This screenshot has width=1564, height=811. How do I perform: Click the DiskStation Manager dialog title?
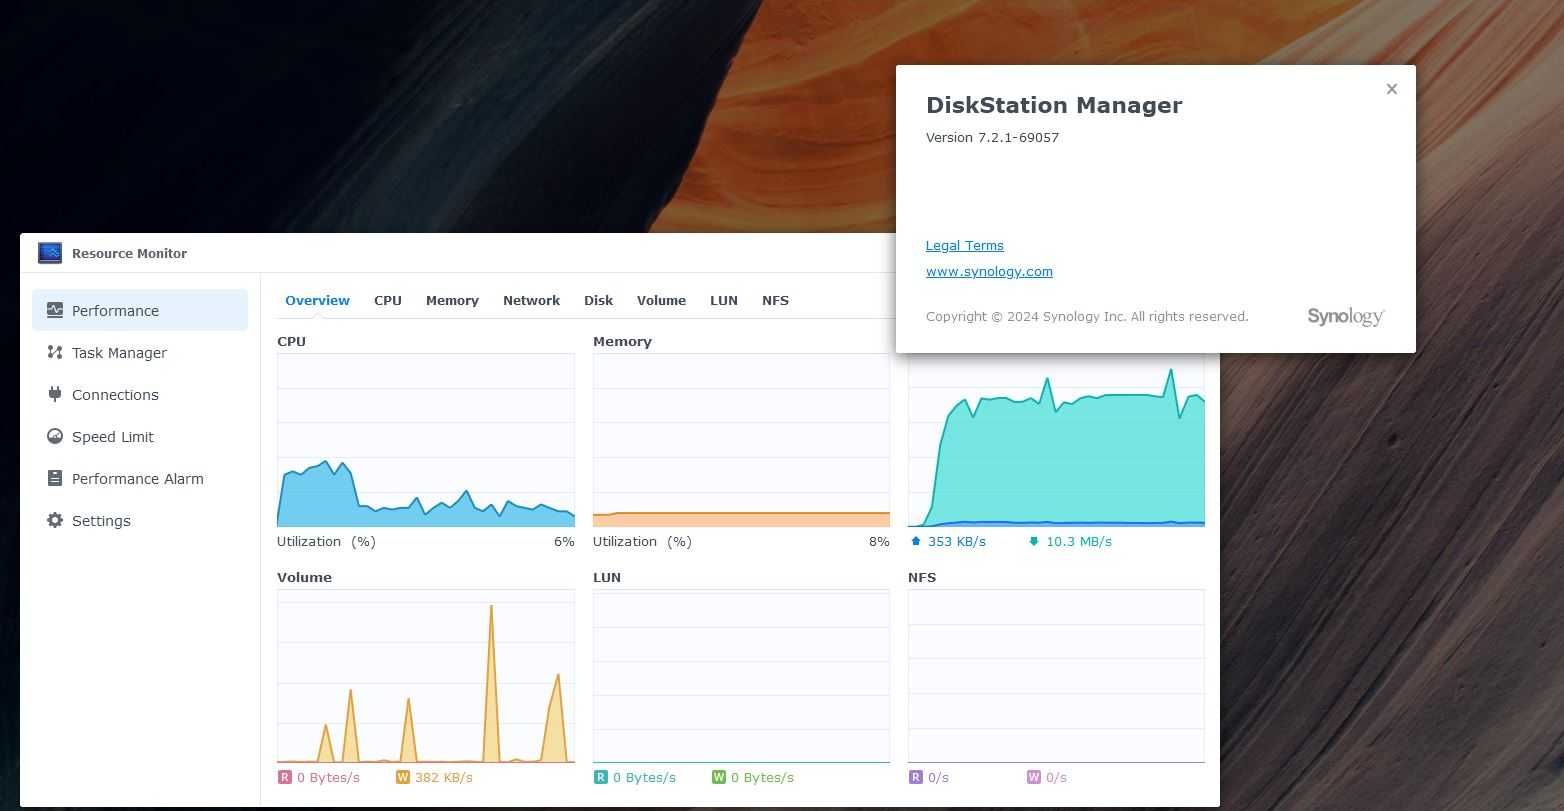(x=1054, y=105)
